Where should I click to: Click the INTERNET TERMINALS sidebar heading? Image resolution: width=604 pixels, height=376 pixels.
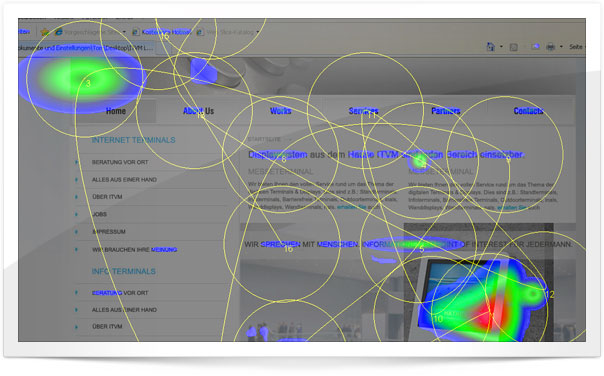pos(133,140)
